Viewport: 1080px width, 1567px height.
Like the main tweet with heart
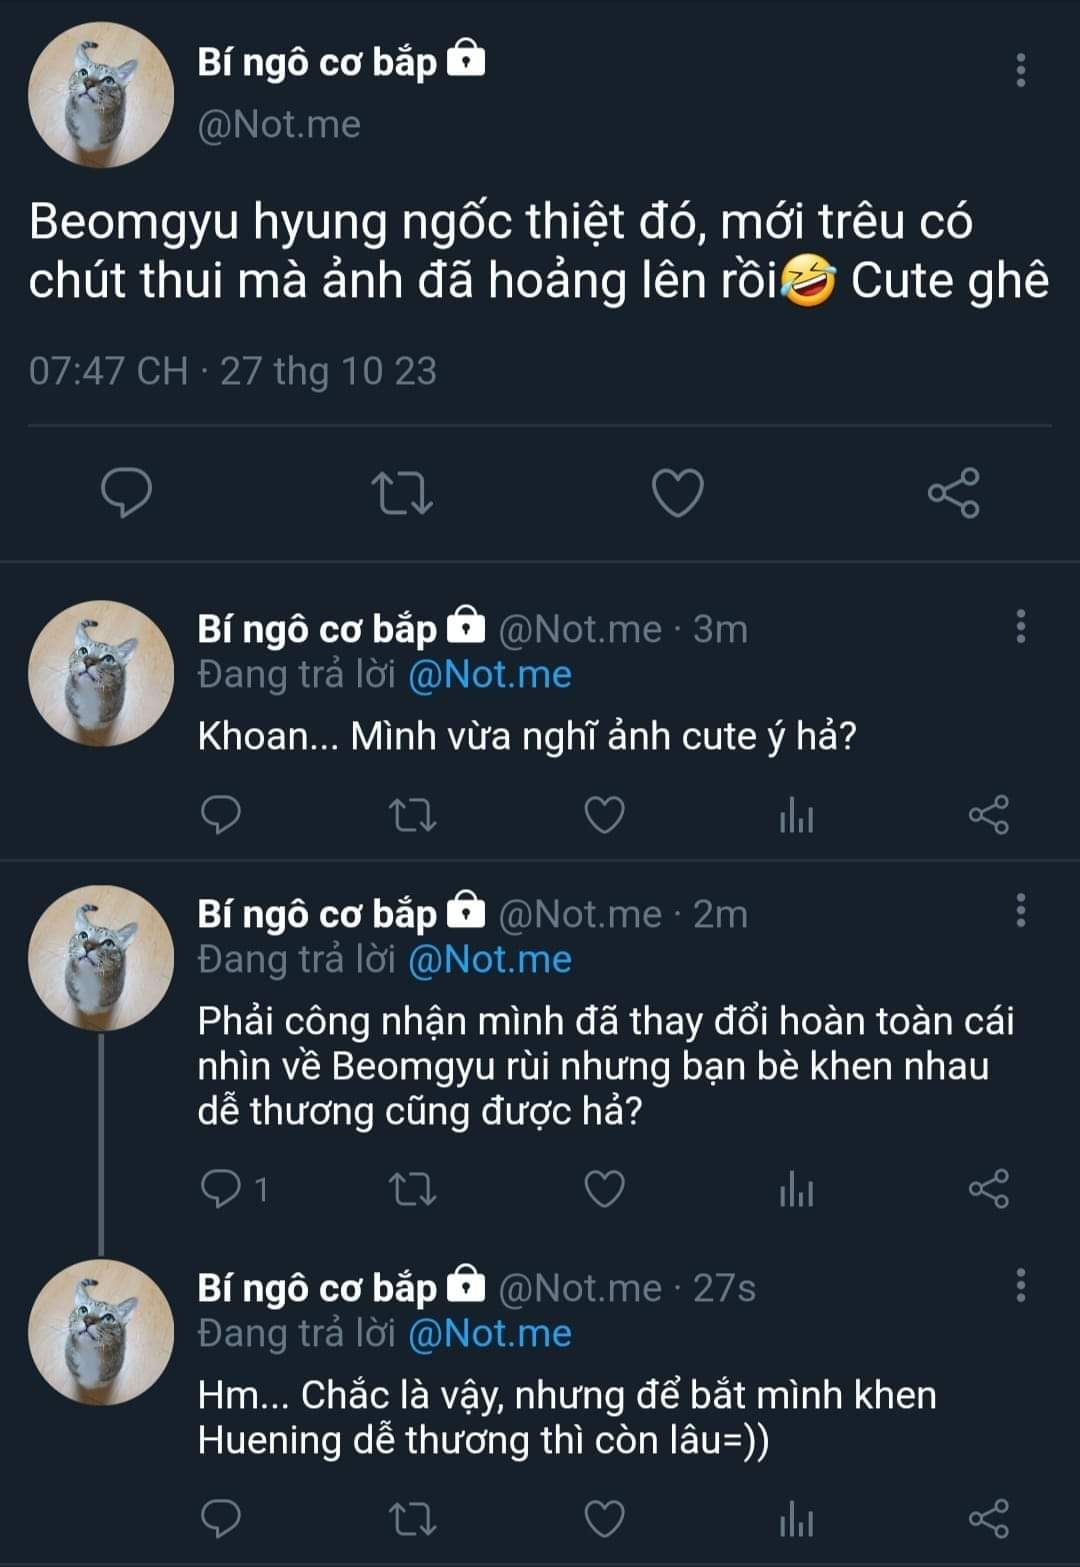point(677,493)
